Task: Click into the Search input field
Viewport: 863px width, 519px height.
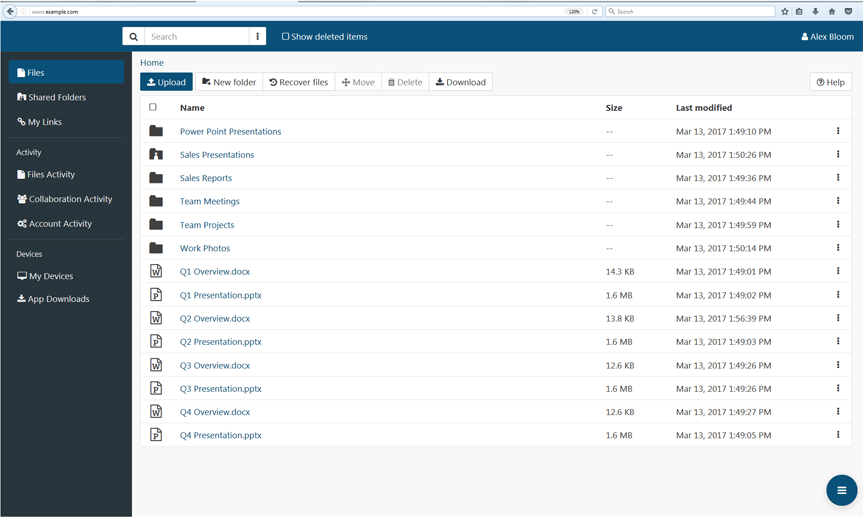Action: pyautogui.click(x=197, y=37)
